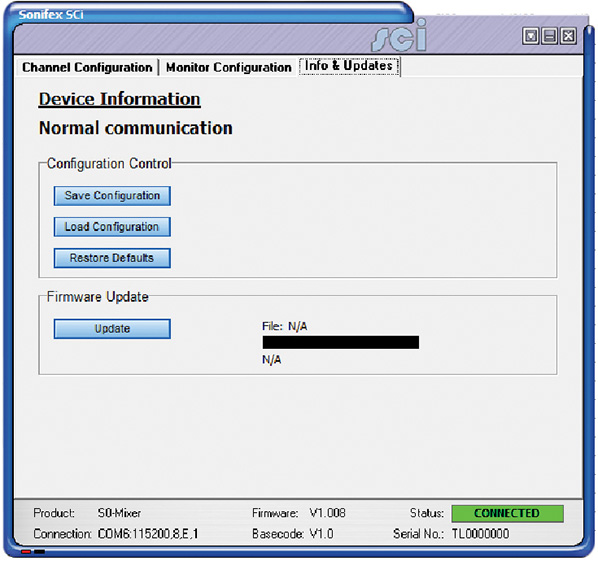Click the Sonifex SCi title bar text
The height and width of the screenshot is (561, 598).
(51, 14)
